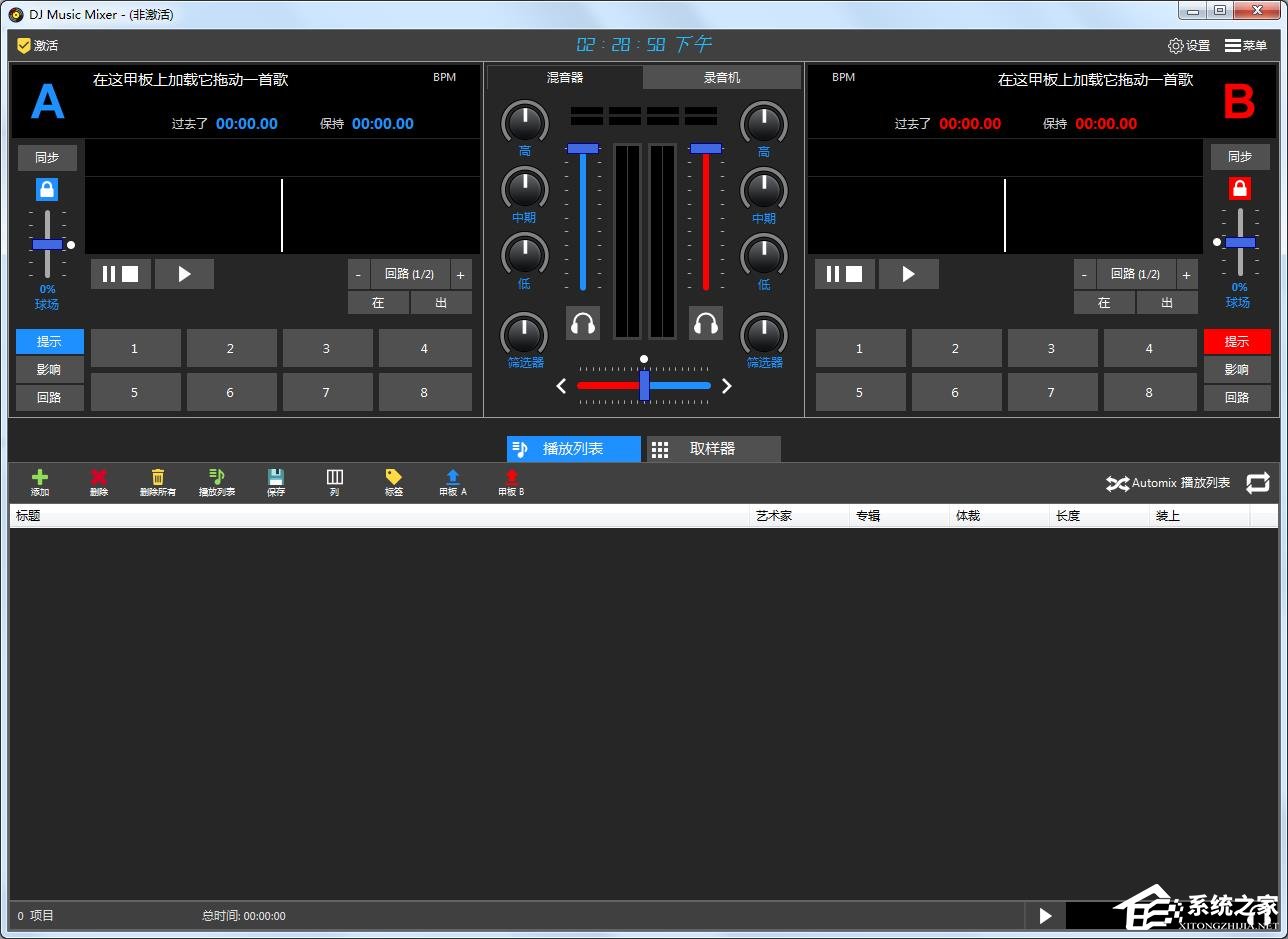This screenshot has width=1288, height=939.
Task: Click the left headphone monitor icon in mixer
Action: pos(583,323)
